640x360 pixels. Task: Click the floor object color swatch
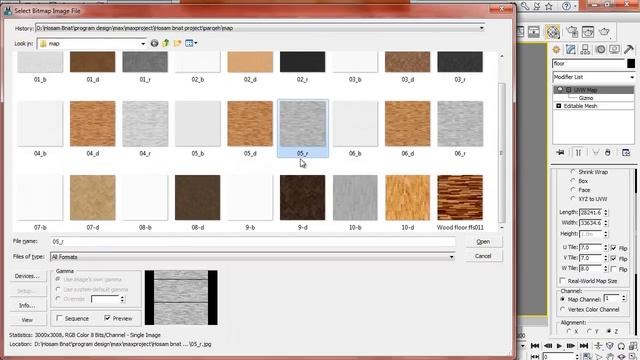[x=631, y=63]
